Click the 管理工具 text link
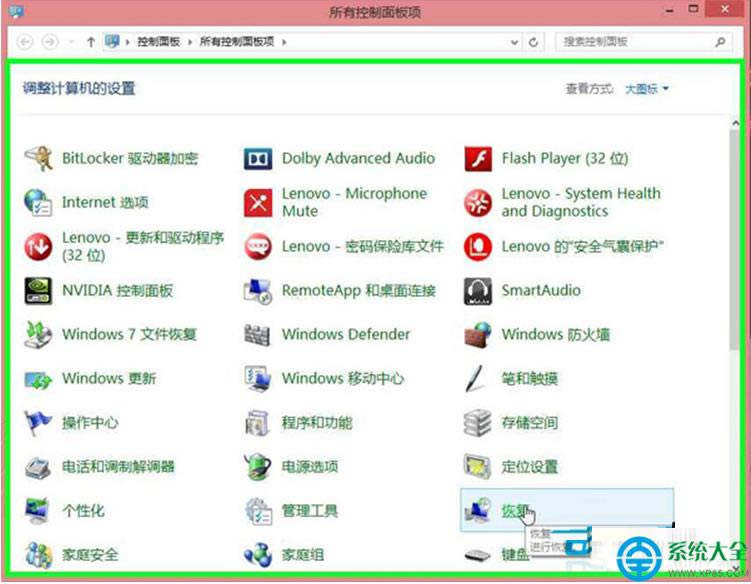 309,511
